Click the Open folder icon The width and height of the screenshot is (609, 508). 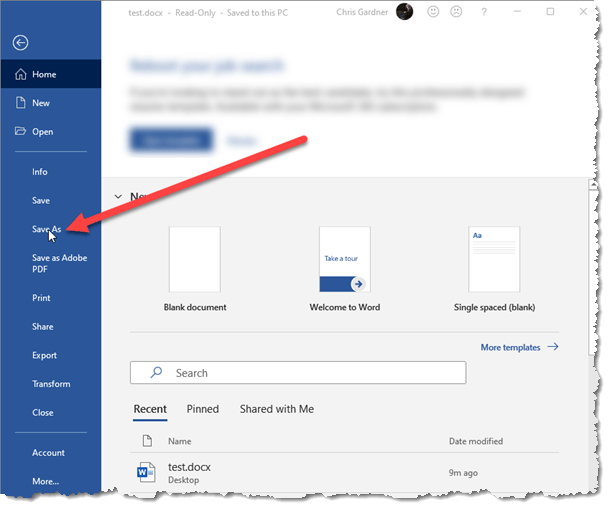pos(21,131)
